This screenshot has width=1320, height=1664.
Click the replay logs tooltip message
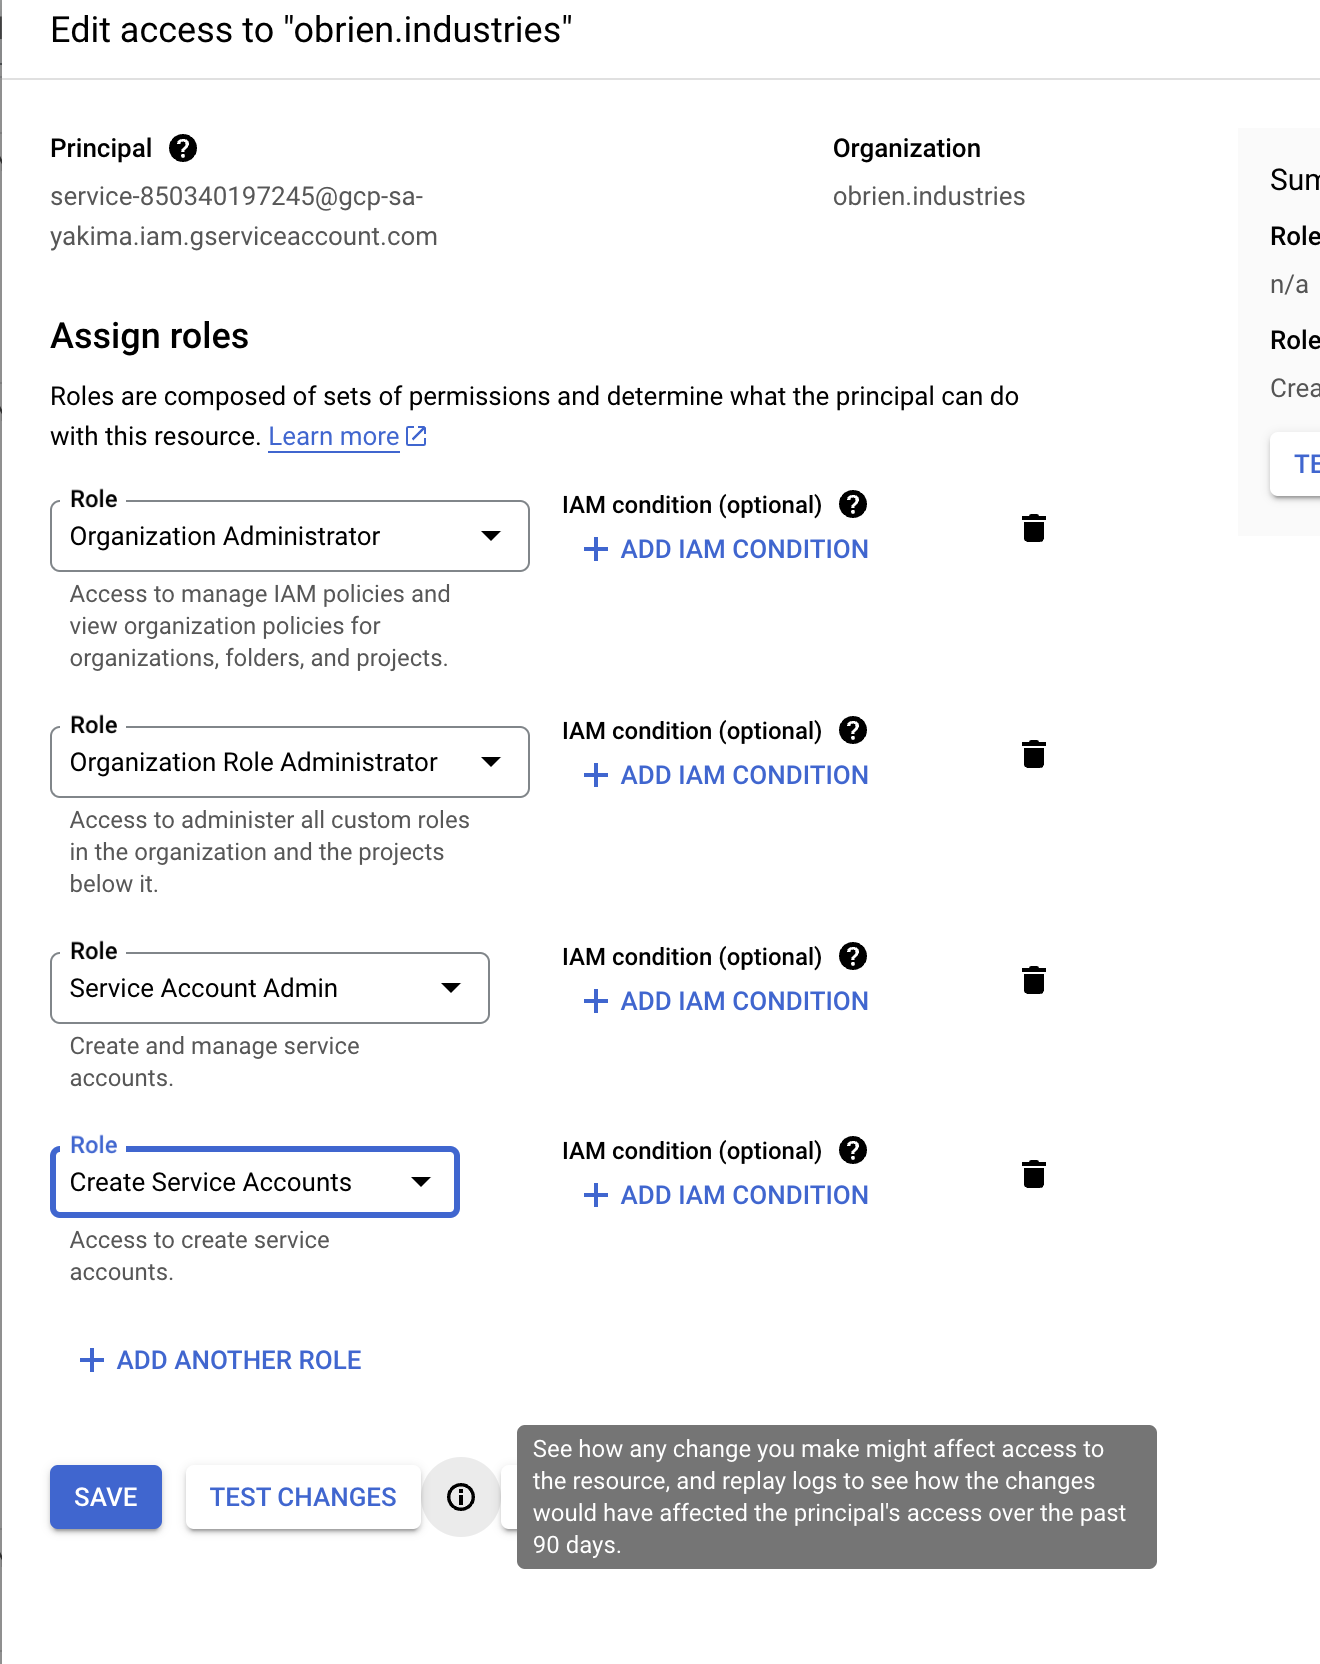pyautogui.click(x=836, y=1497)
